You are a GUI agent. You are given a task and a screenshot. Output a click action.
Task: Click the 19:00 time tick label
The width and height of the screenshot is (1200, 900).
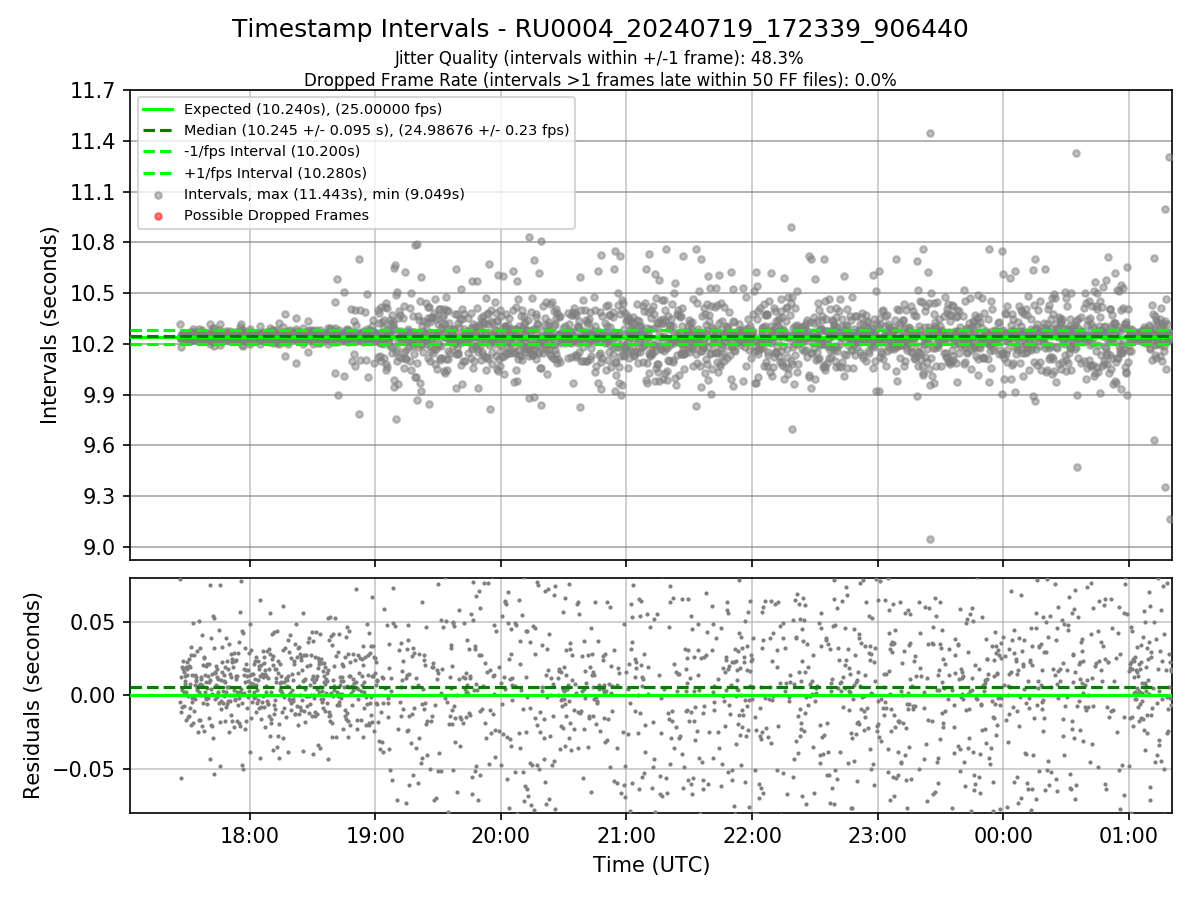375,835
